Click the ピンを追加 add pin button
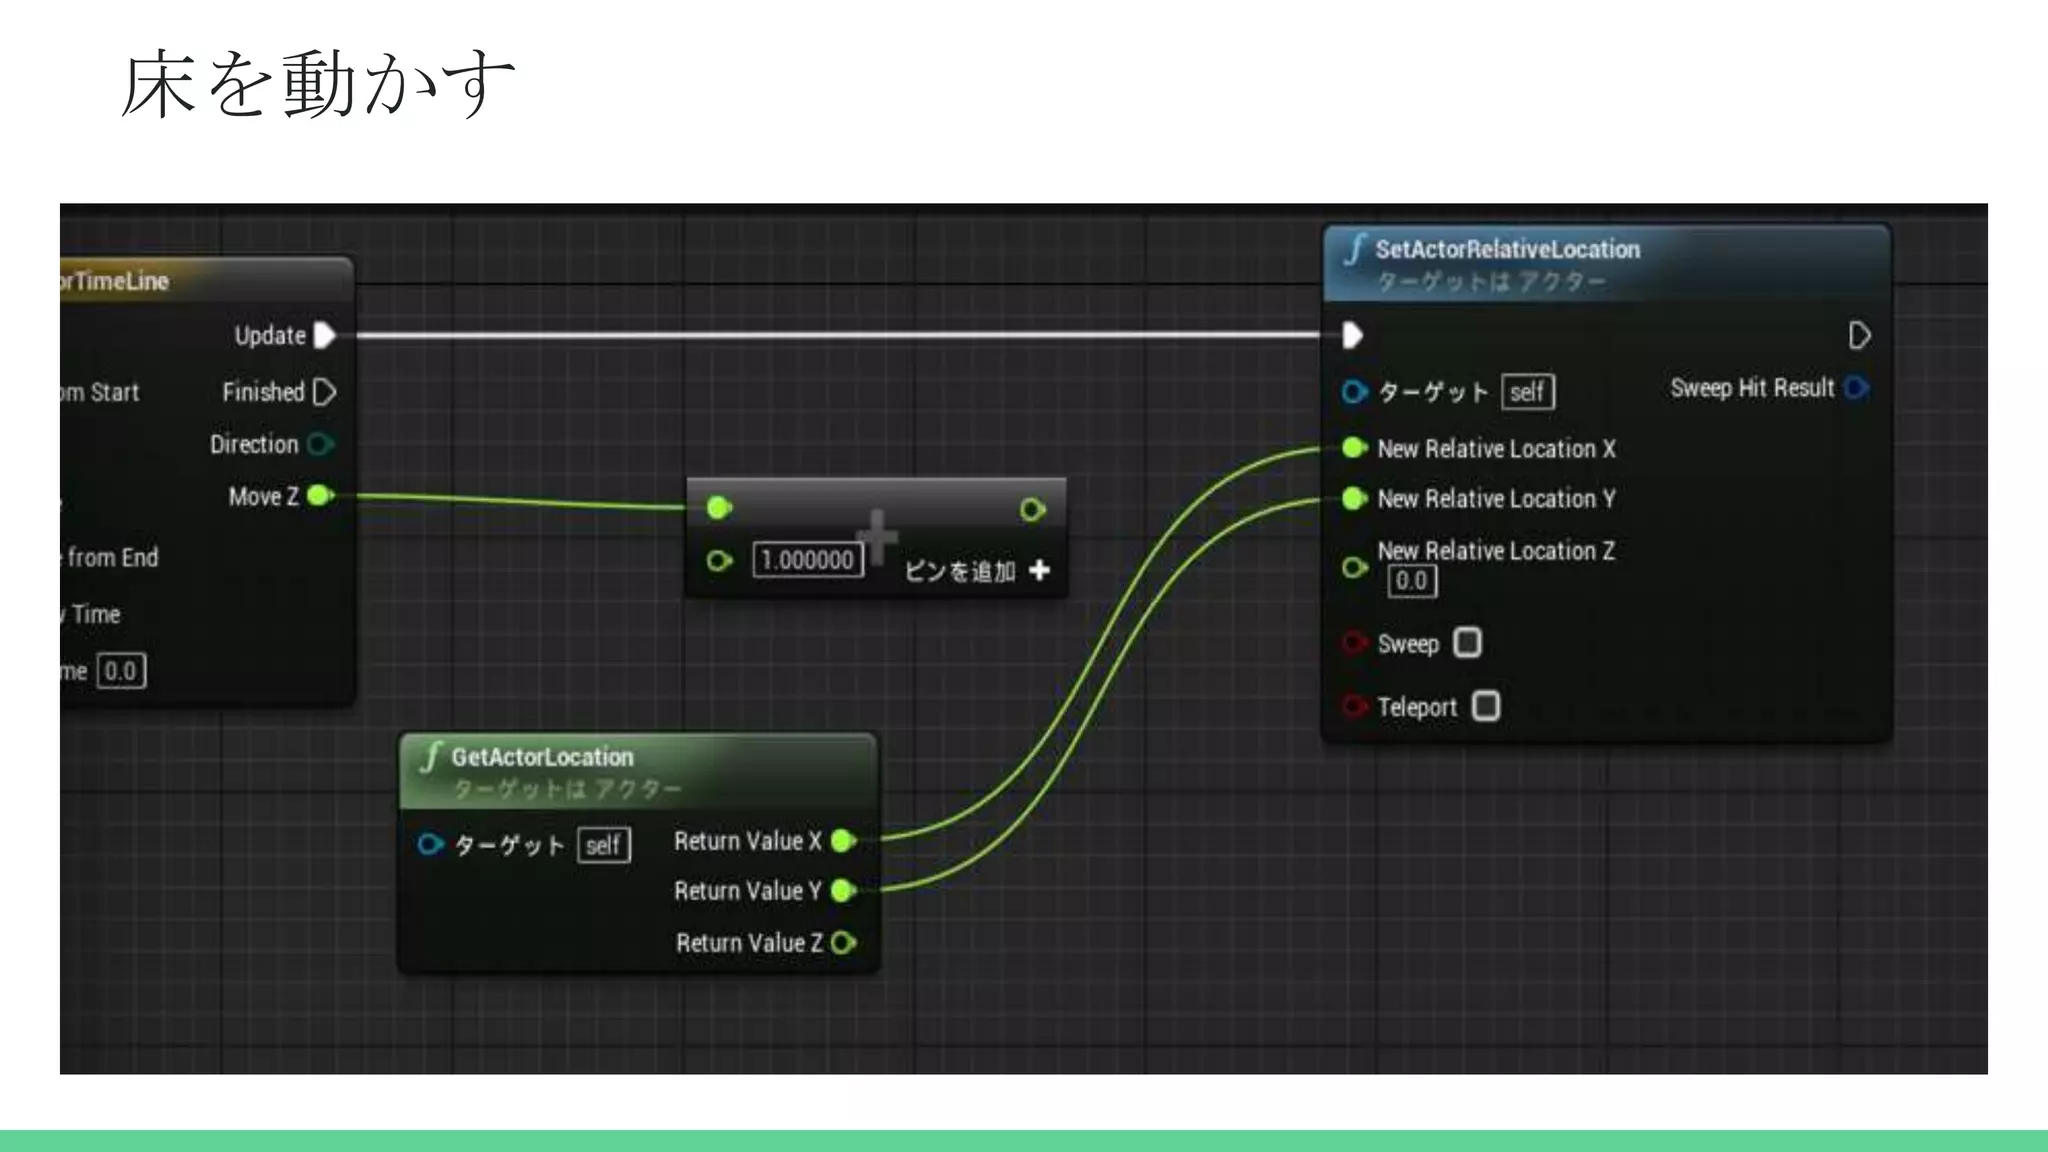2048x1152 pixels. pos(977,571)
